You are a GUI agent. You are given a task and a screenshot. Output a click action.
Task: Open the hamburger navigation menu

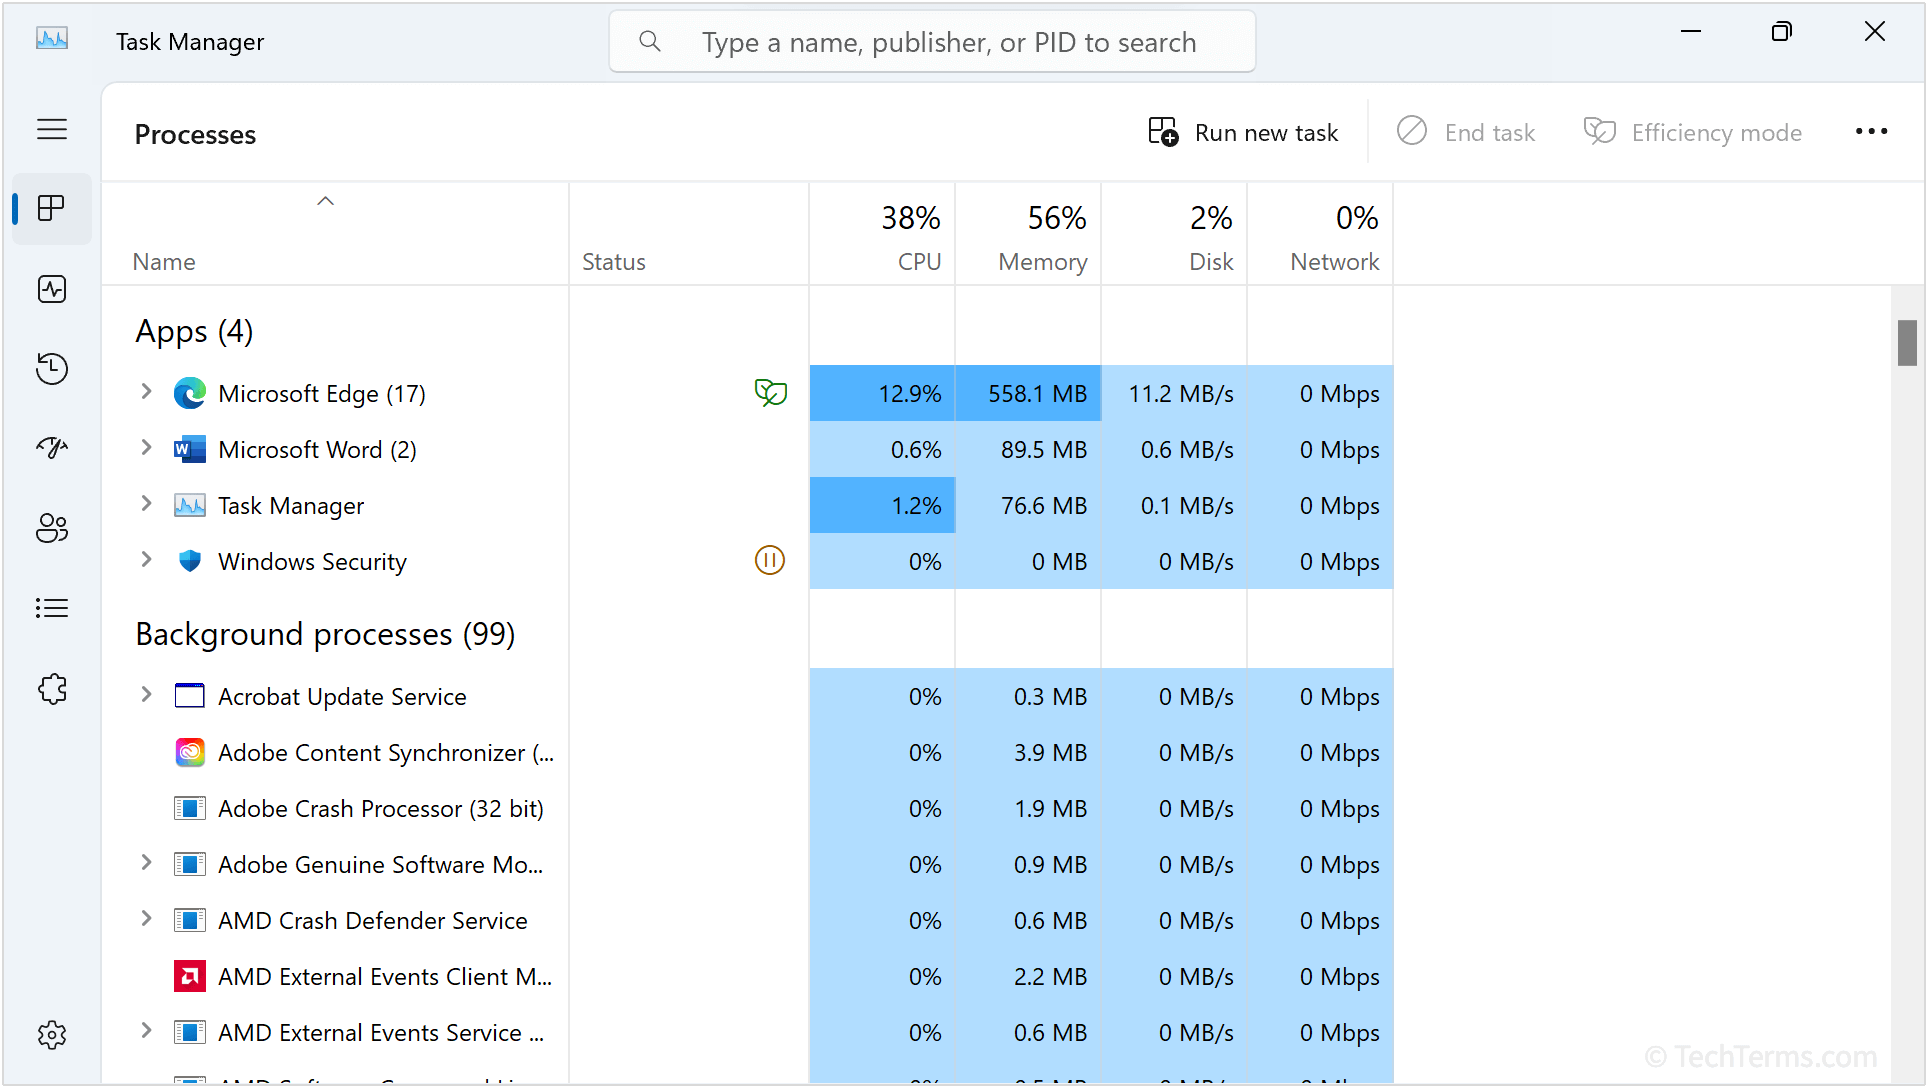(52, 129)
